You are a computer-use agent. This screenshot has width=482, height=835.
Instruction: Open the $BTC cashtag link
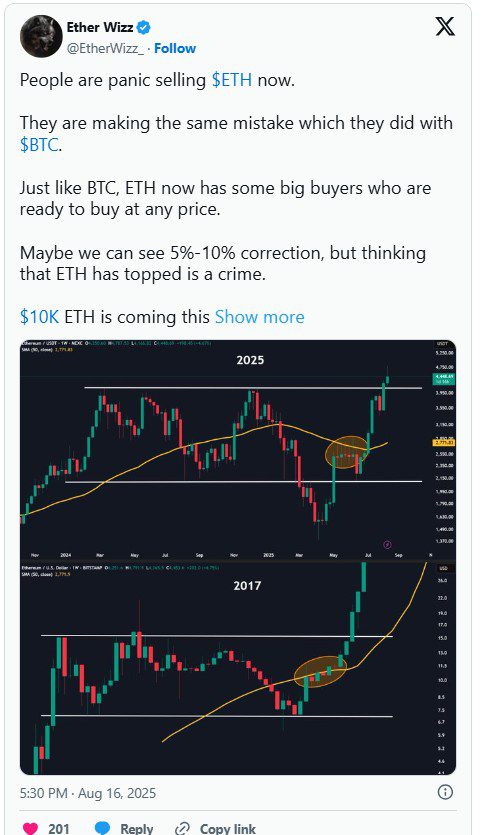39,145
